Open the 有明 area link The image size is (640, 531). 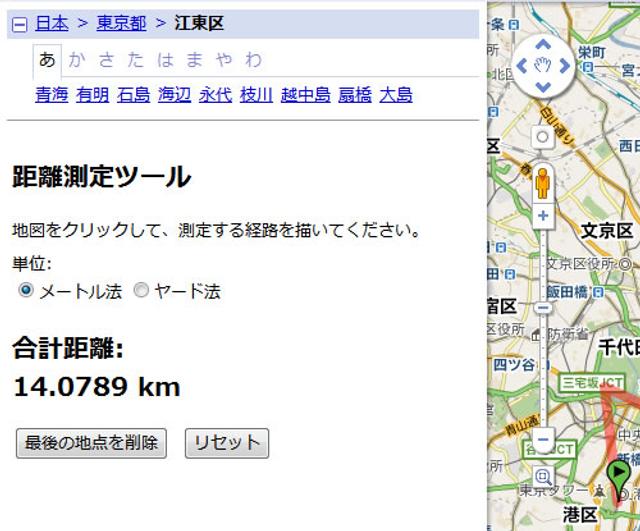92,95
